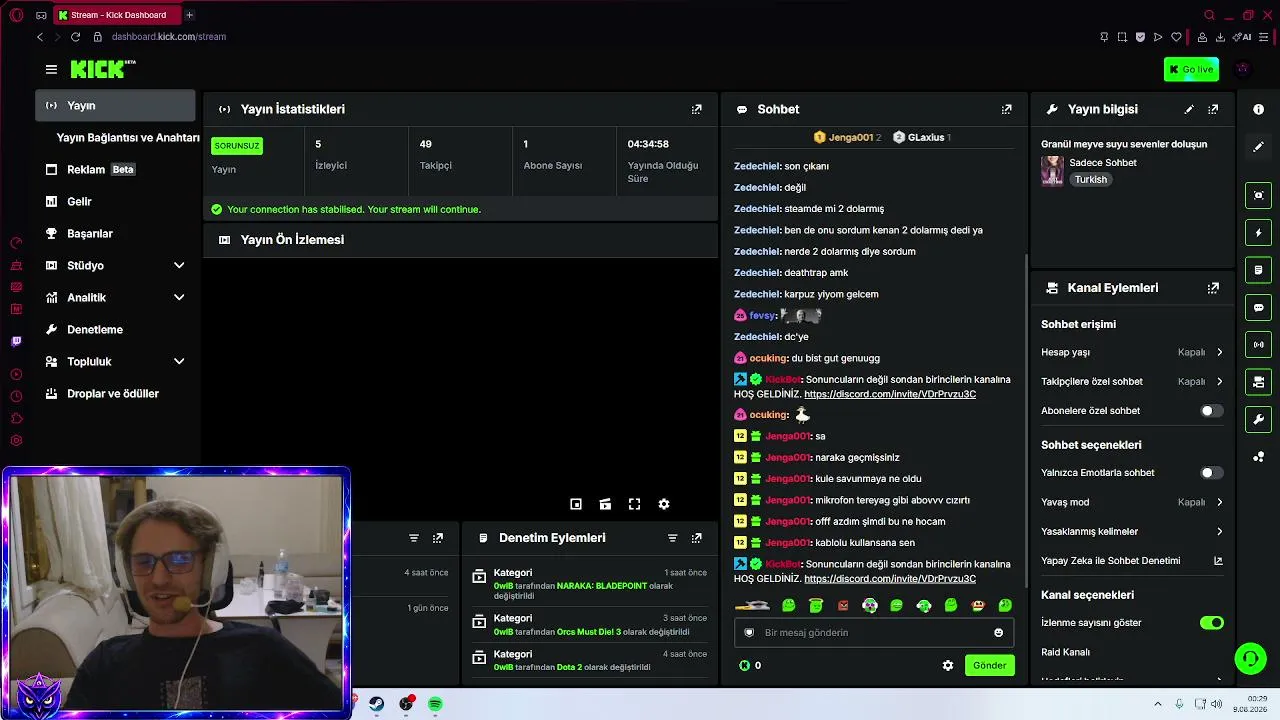Open the Twitch icon in the Opera sidebar
The width and height of the screenshot is (1280, 720).
point(16,341)
